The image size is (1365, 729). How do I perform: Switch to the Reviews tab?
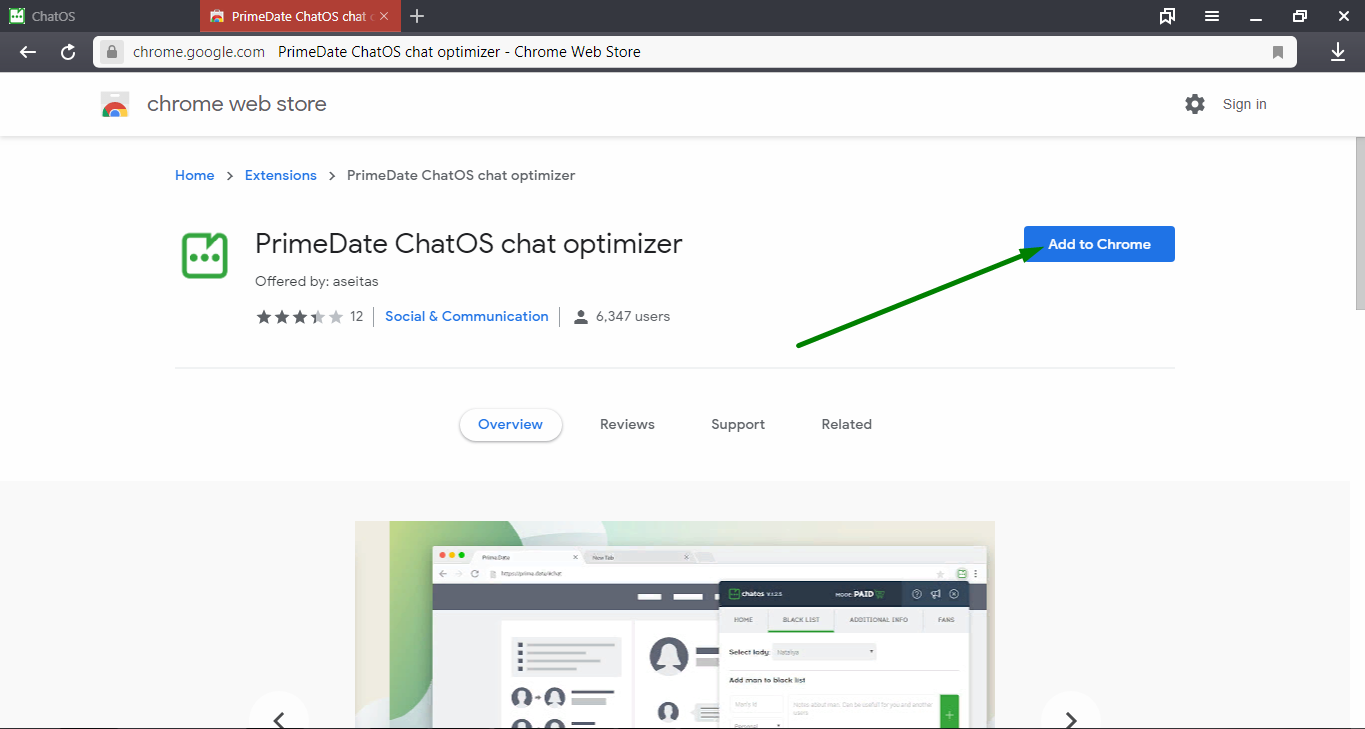(627, 424)
